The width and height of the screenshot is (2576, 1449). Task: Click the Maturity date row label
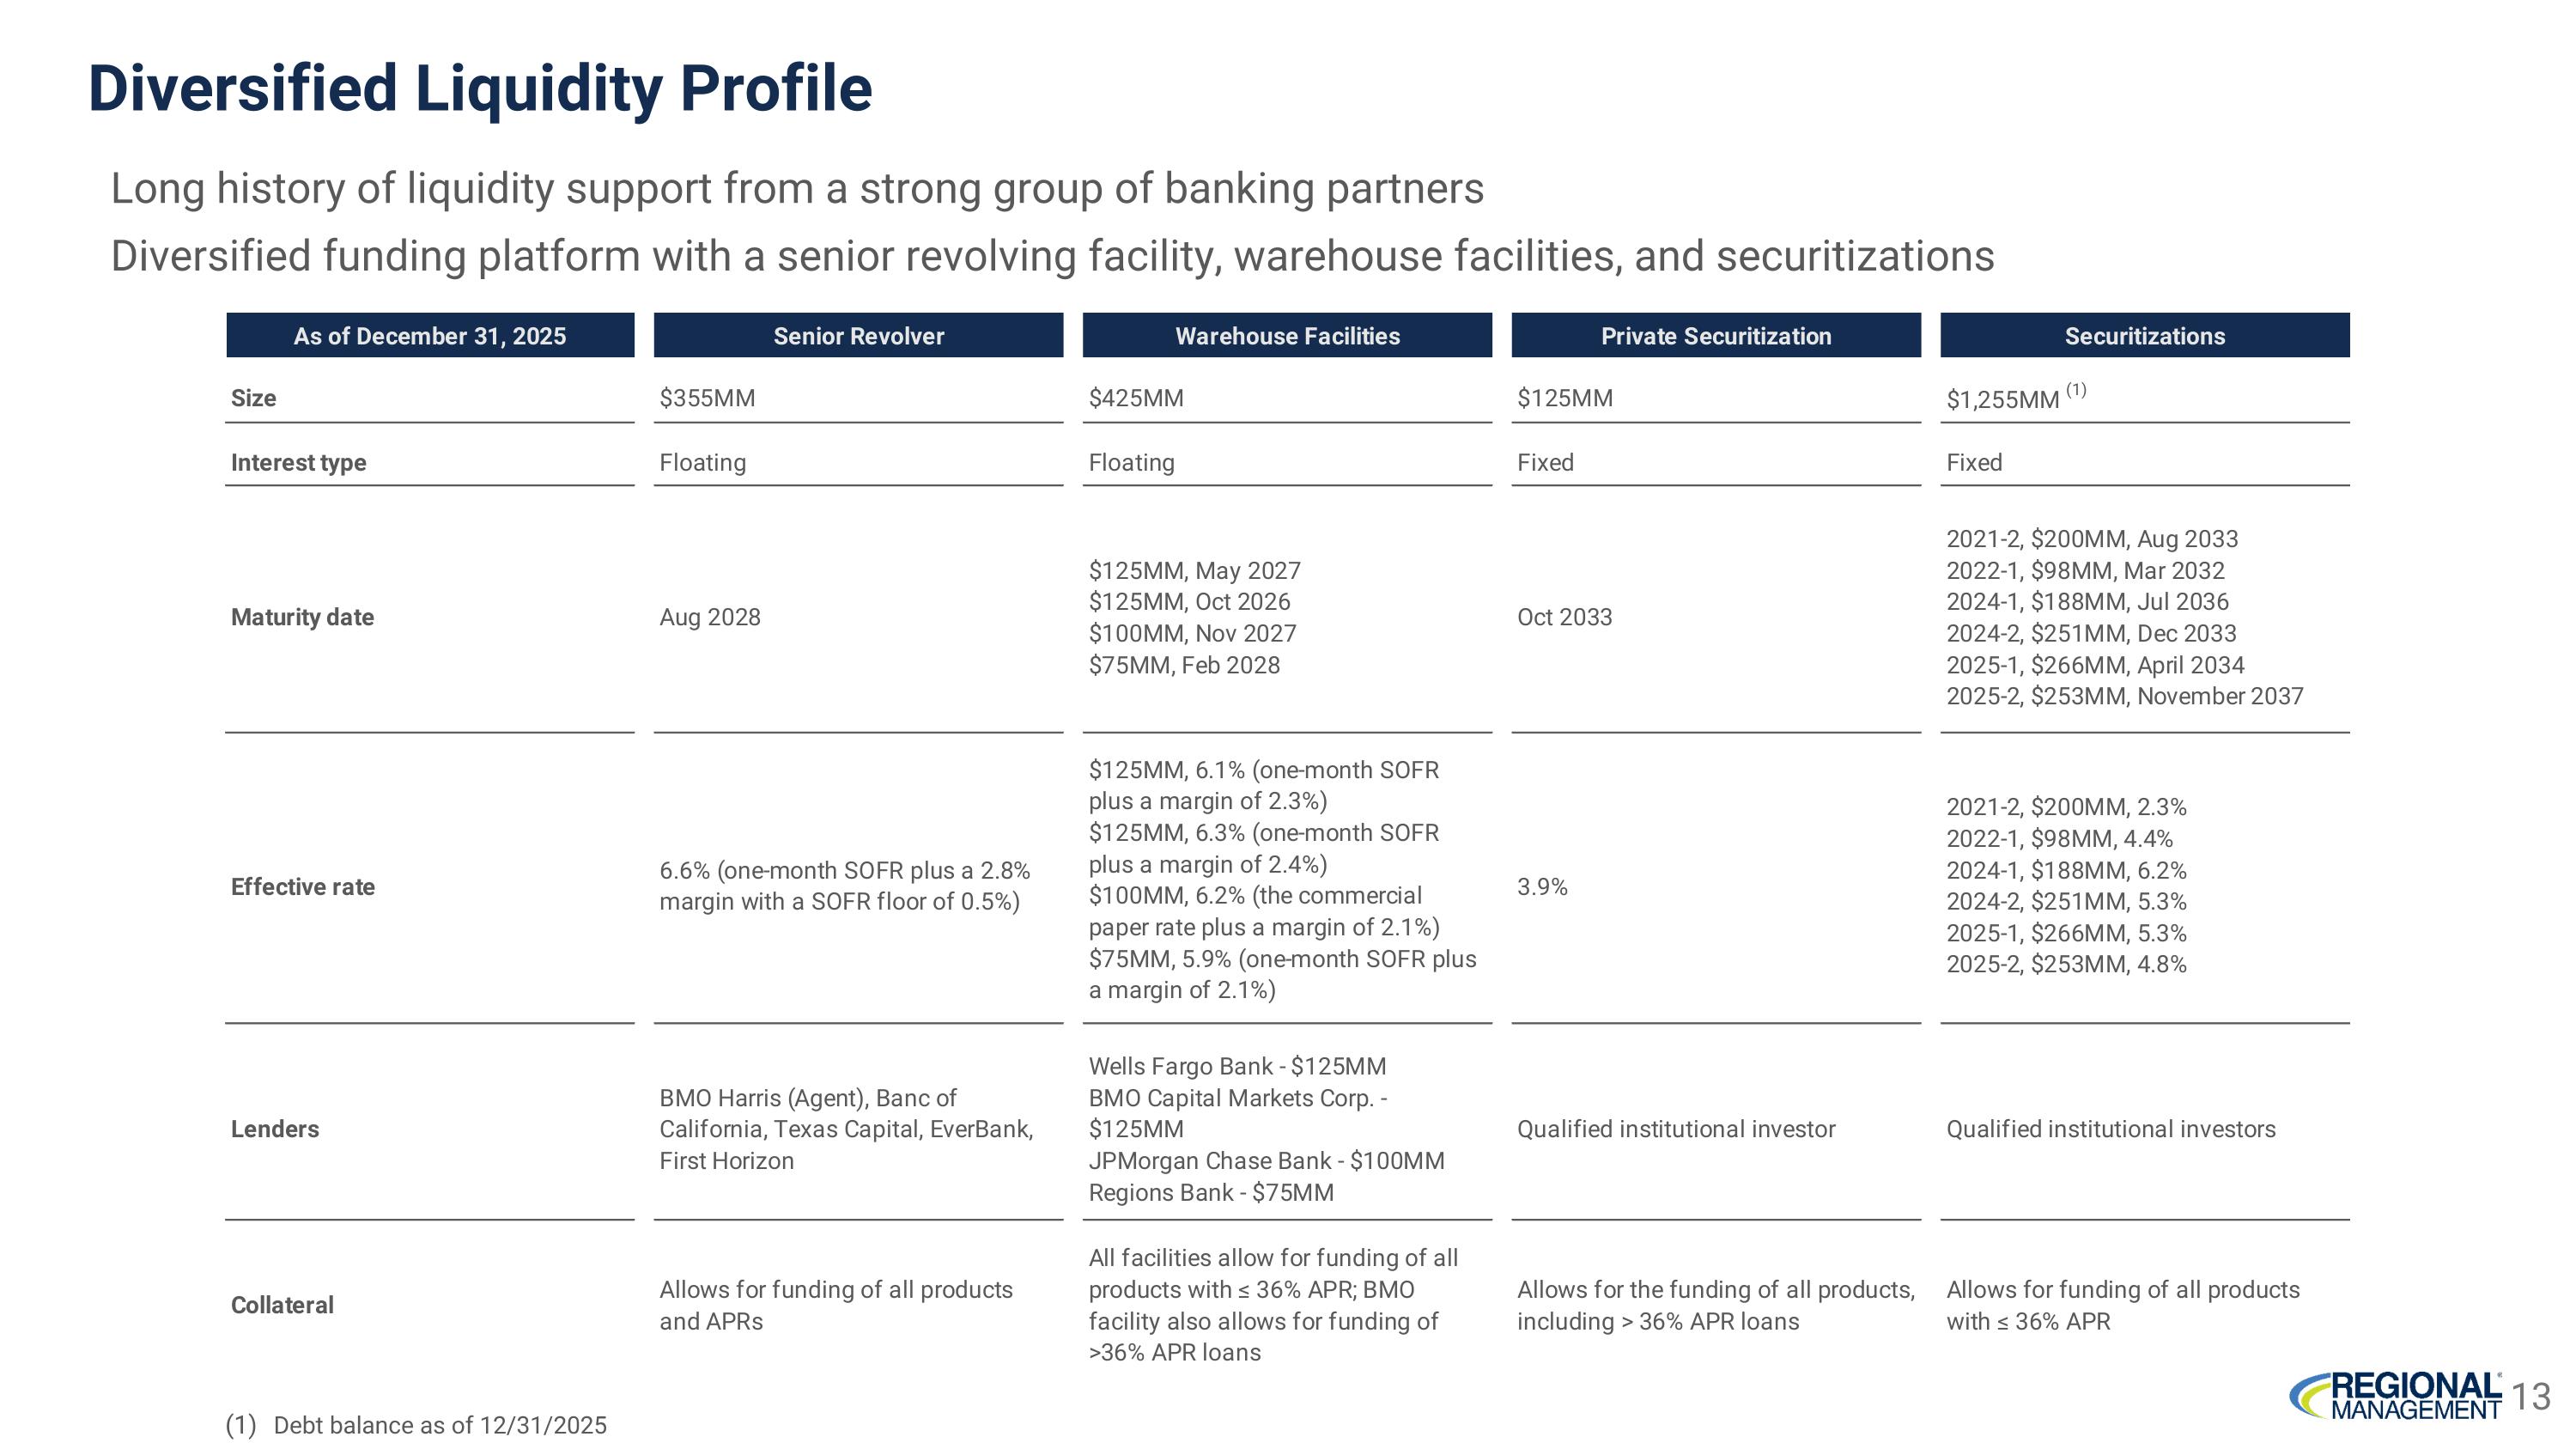point(302,617)
